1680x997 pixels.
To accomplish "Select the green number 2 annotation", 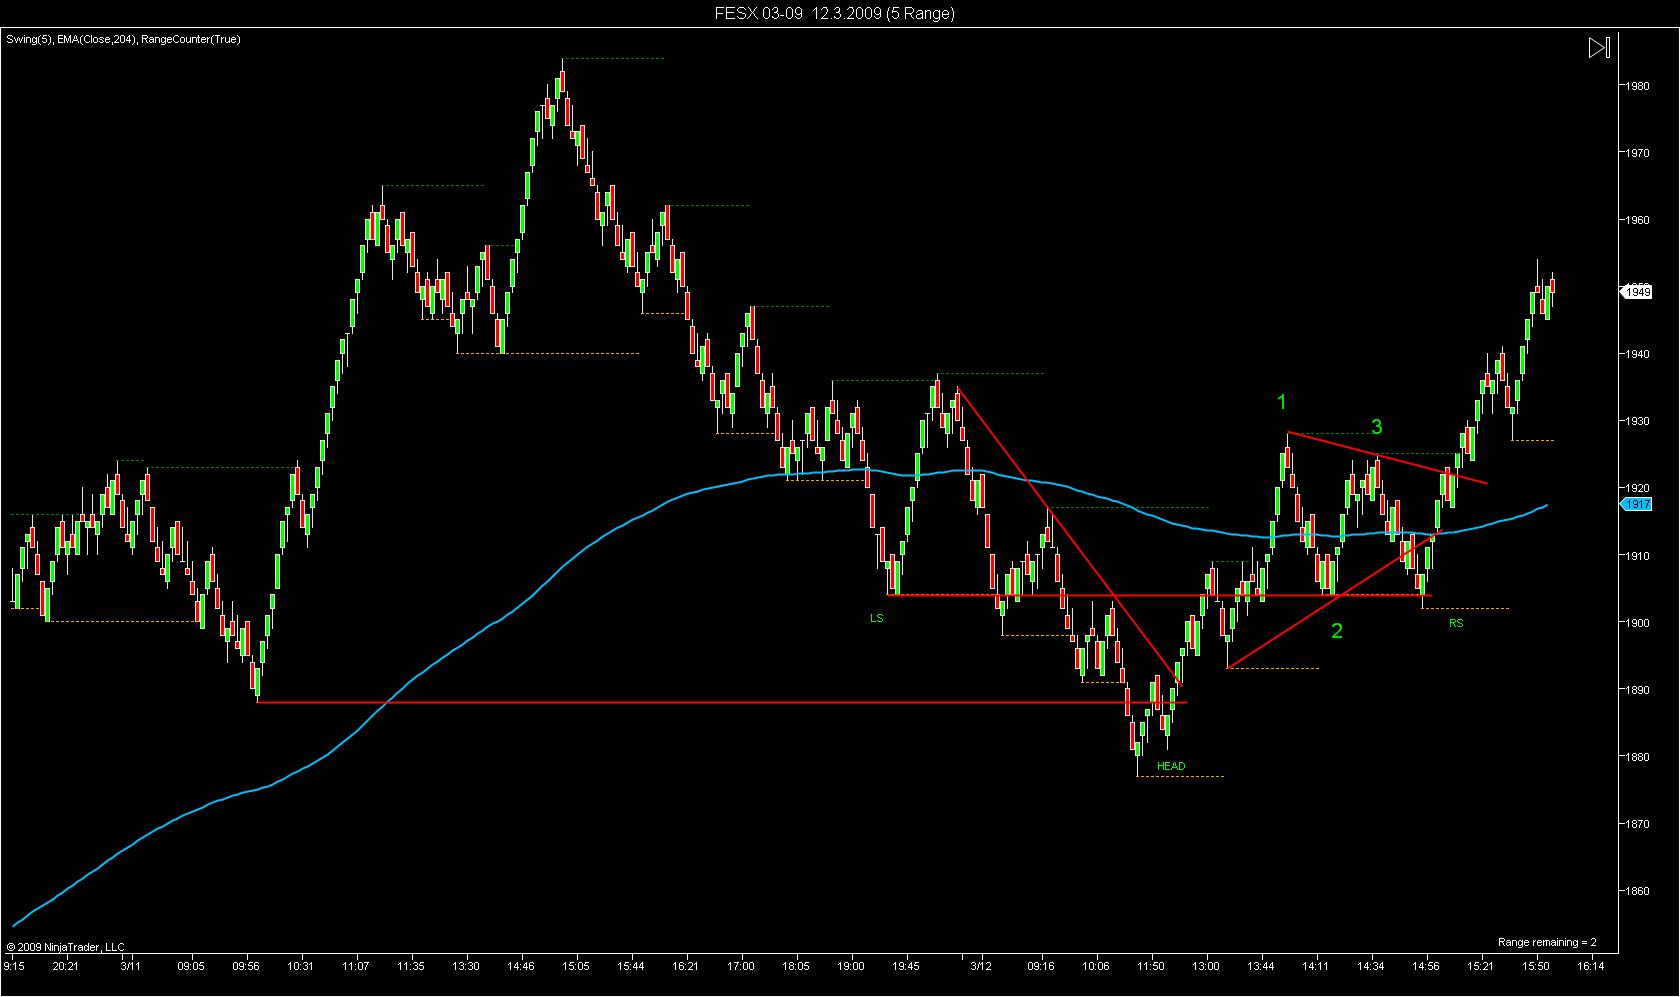I will pos(1337,631).
